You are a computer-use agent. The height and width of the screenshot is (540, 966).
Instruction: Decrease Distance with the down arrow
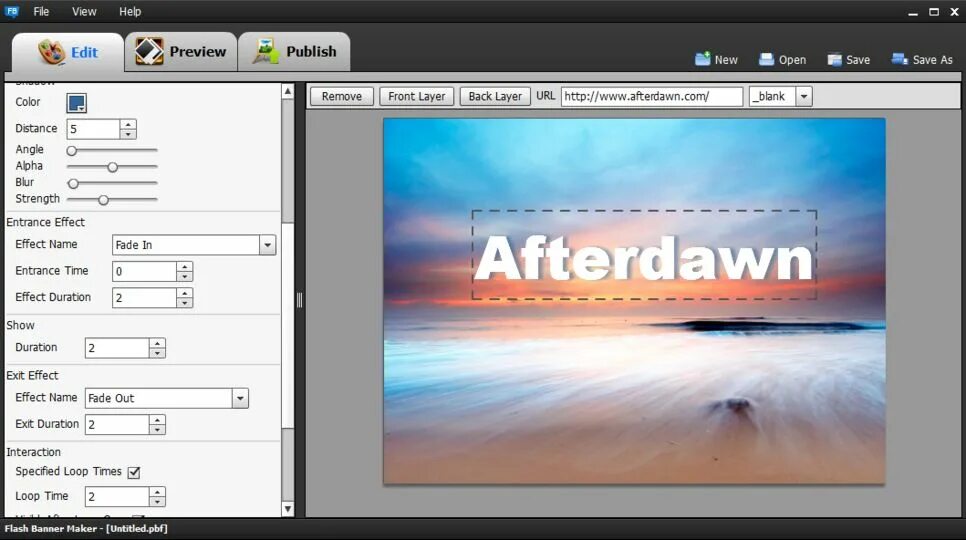[x=128, y=134]
